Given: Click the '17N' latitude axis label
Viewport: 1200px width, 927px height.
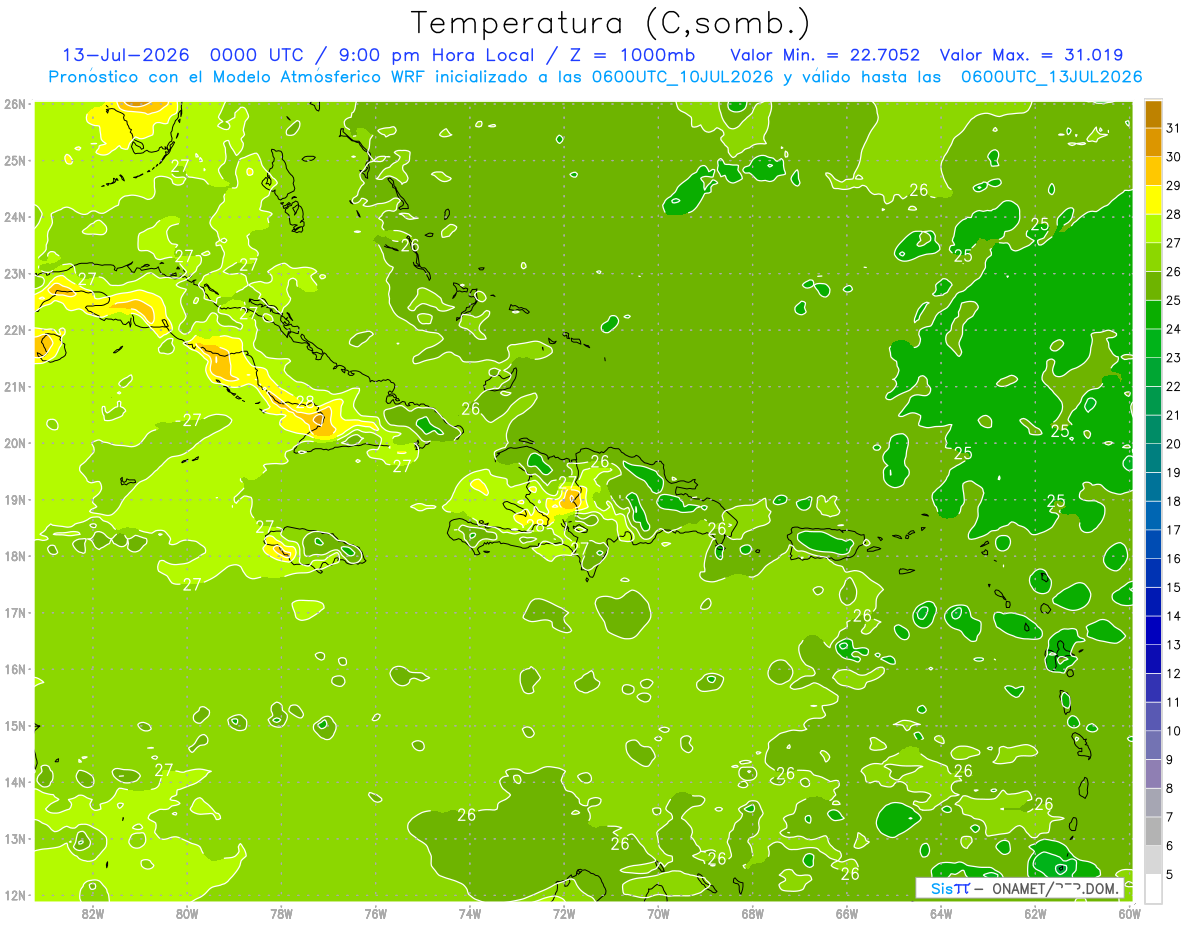Looking at the screenshot, I should tap(14, 612).
